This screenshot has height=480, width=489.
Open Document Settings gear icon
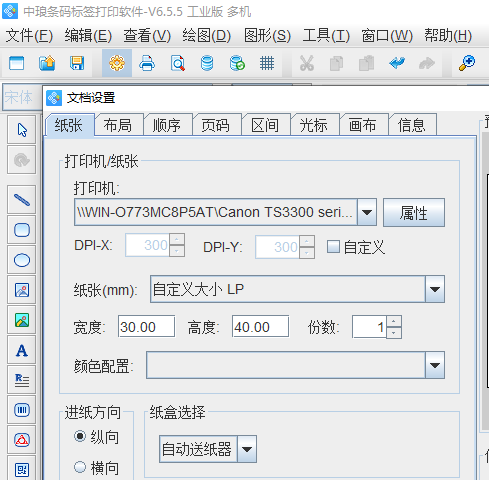click(117, 63)
